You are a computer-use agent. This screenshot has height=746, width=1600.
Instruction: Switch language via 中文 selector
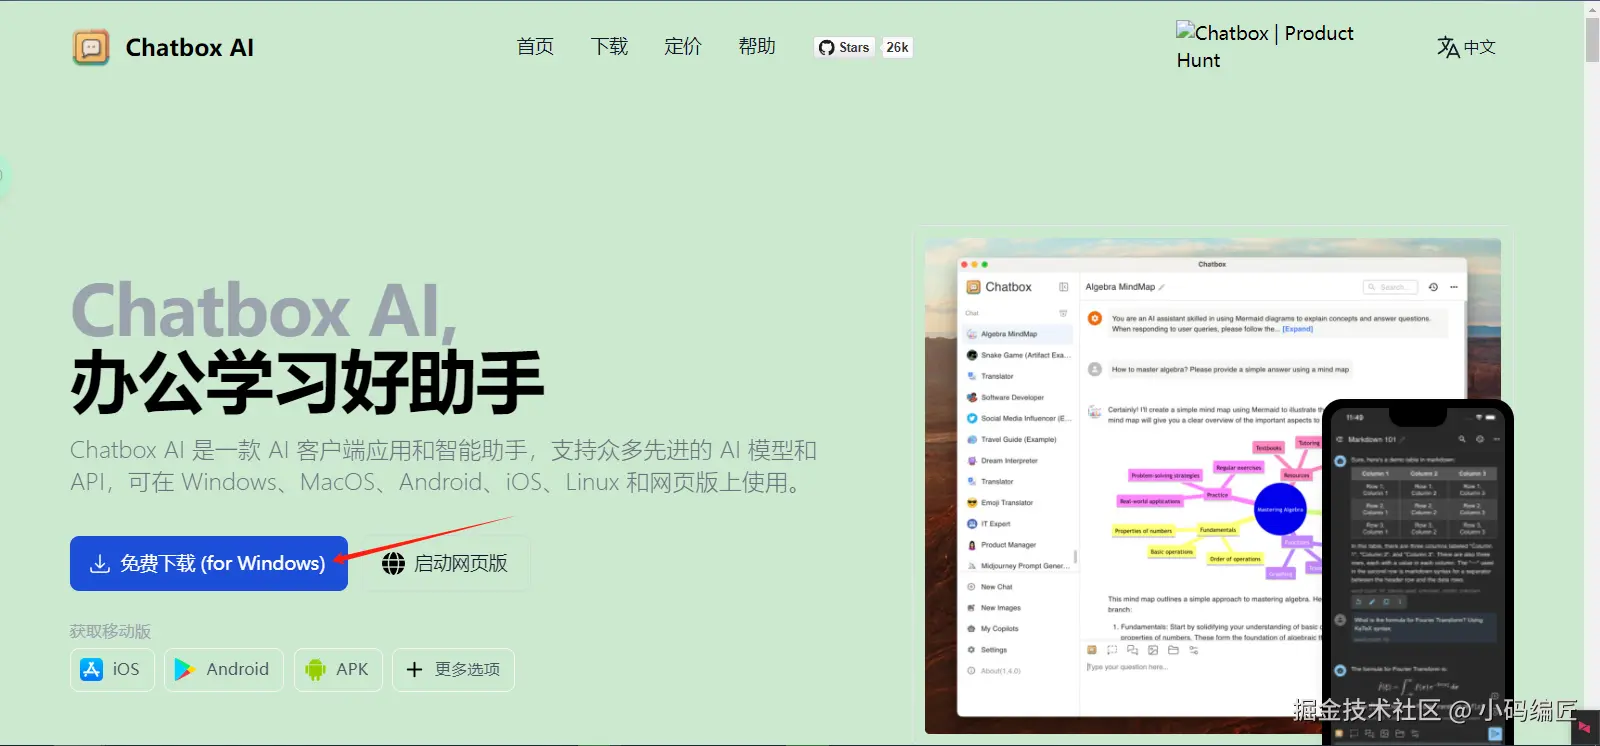point(1480,47)
